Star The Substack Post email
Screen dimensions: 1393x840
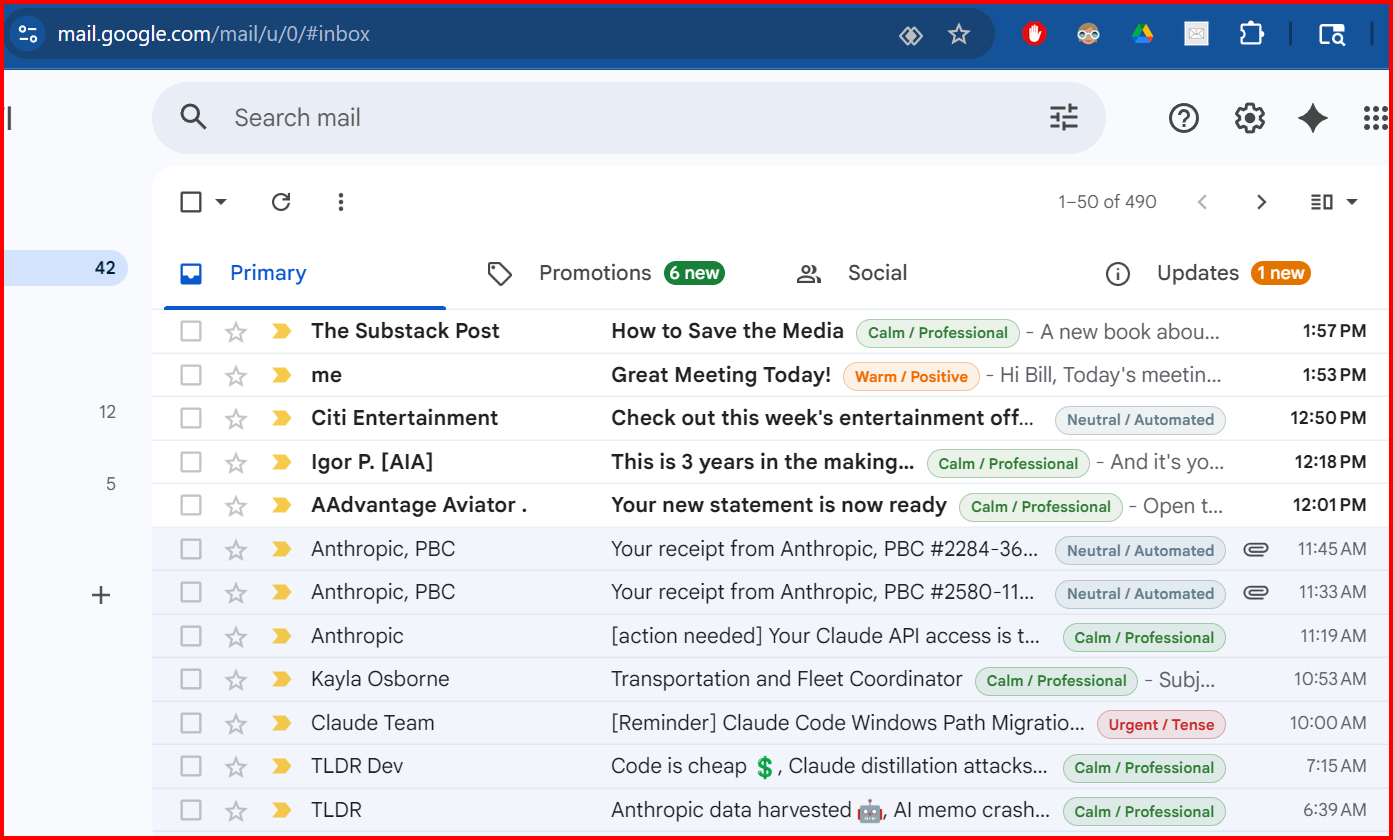tap(236, 331)
